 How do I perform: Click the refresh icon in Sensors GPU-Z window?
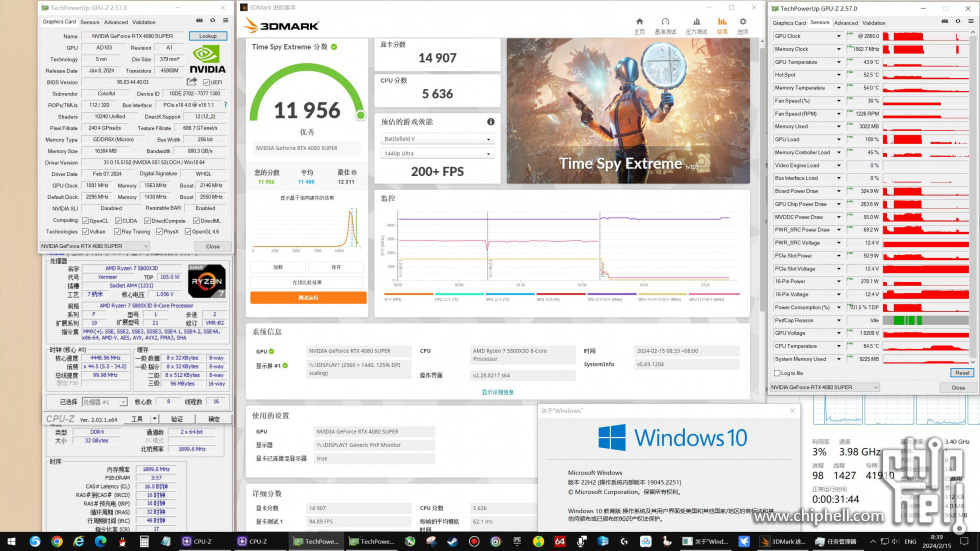point(957,22)
